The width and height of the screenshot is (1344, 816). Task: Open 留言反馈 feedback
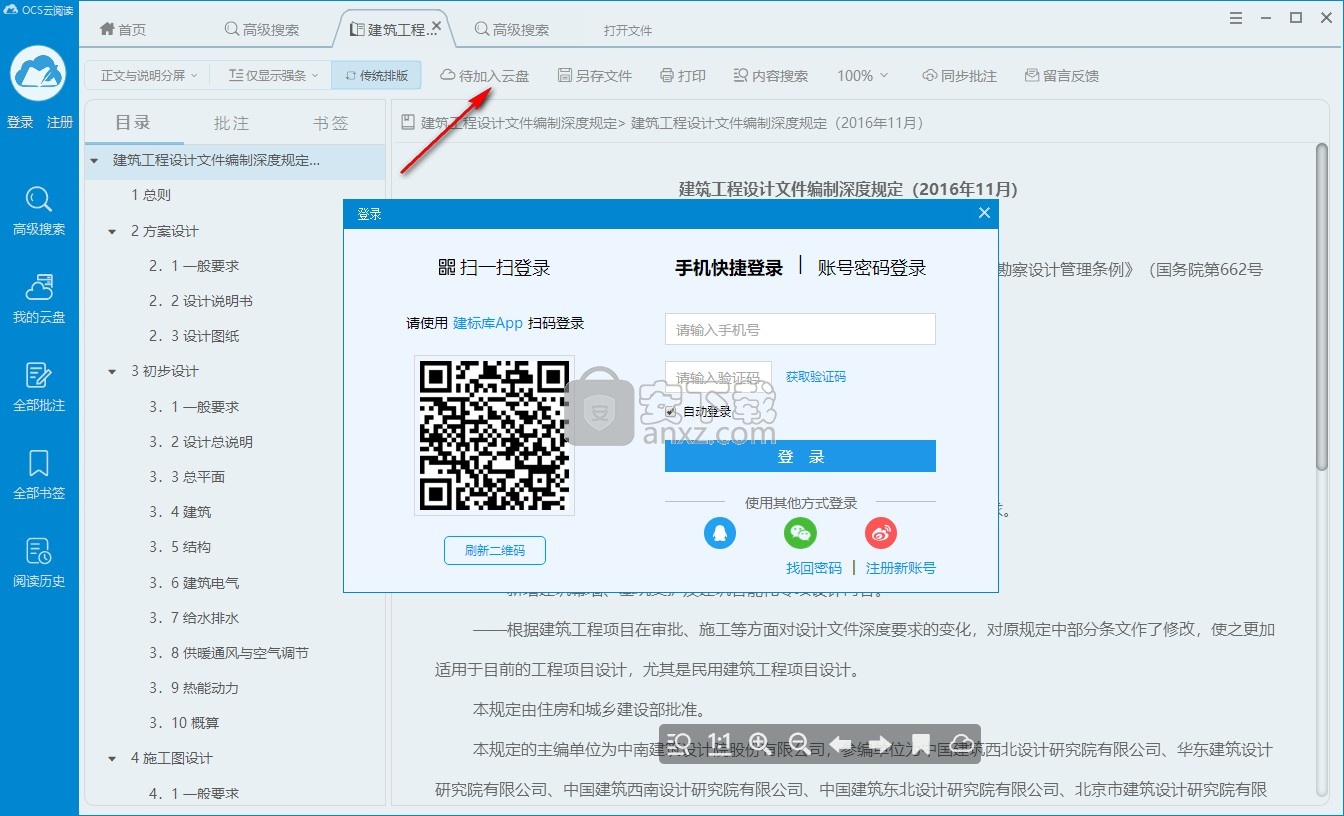tap(1062, 76)
